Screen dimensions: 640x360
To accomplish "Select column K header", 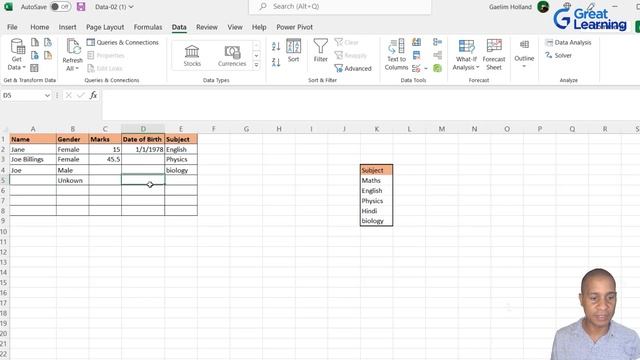I will pyautogui.click(x=376, y=129).
